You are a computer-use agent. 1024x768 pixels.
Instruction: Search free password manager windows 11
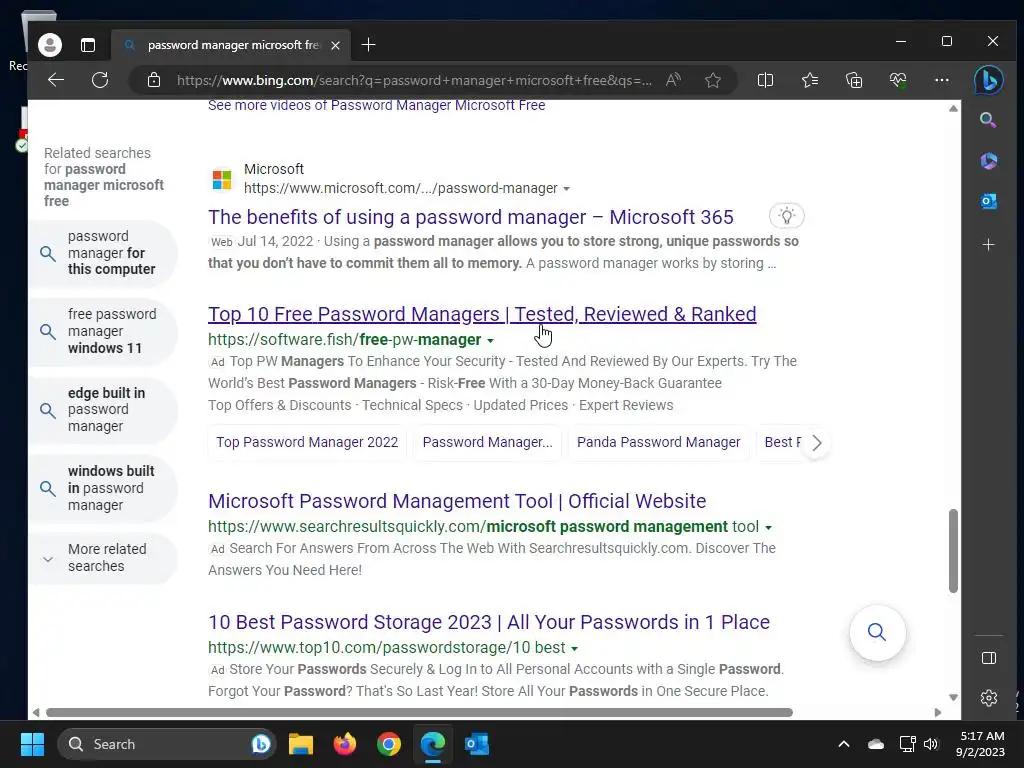click(103, 331)
